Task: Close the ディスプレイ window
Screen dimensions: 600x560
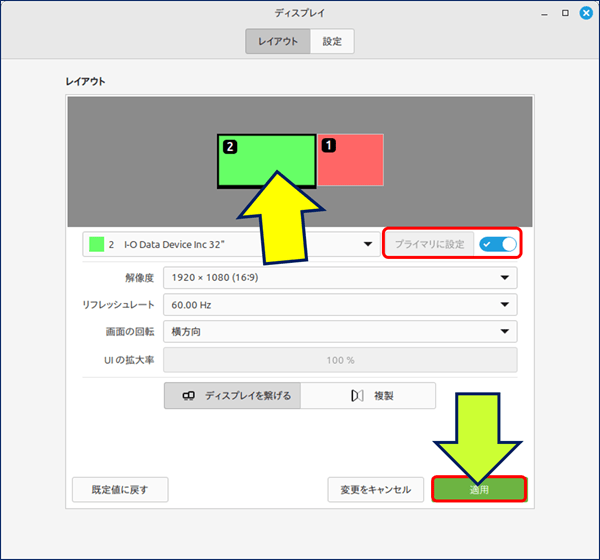Action: click(x=586, y=13)
